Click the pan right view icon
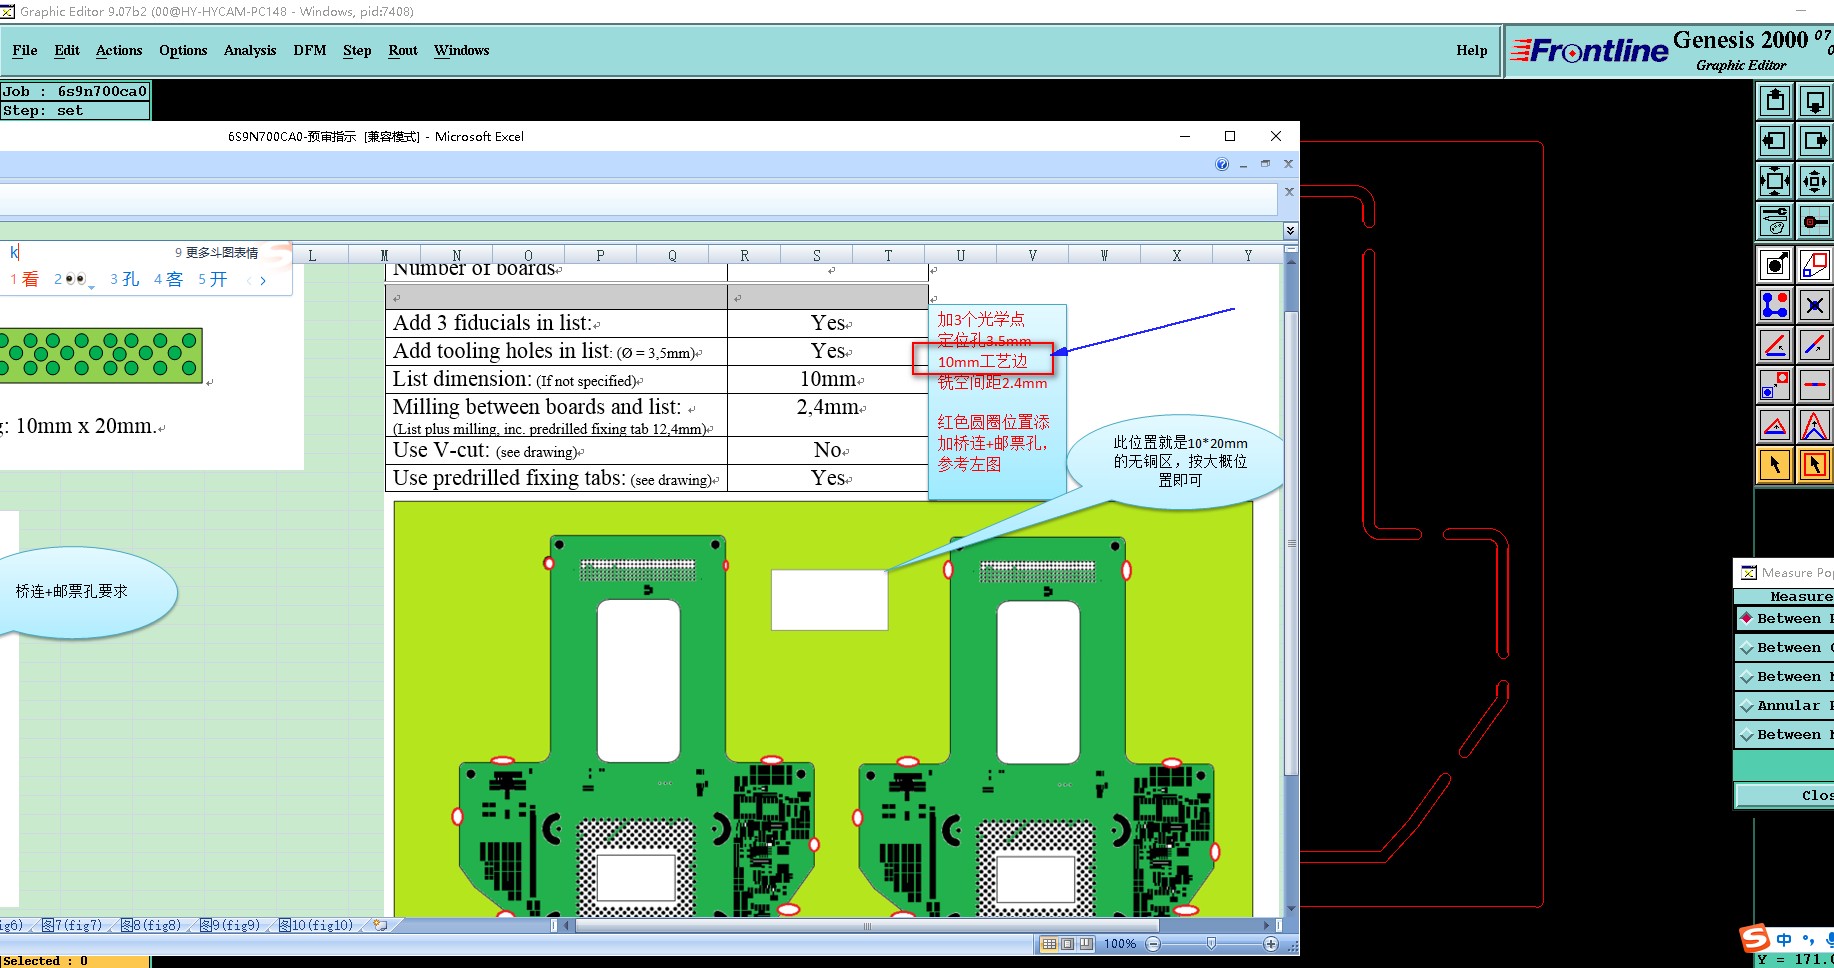The image size is (1834, 968). click(x=1815, y=141)
